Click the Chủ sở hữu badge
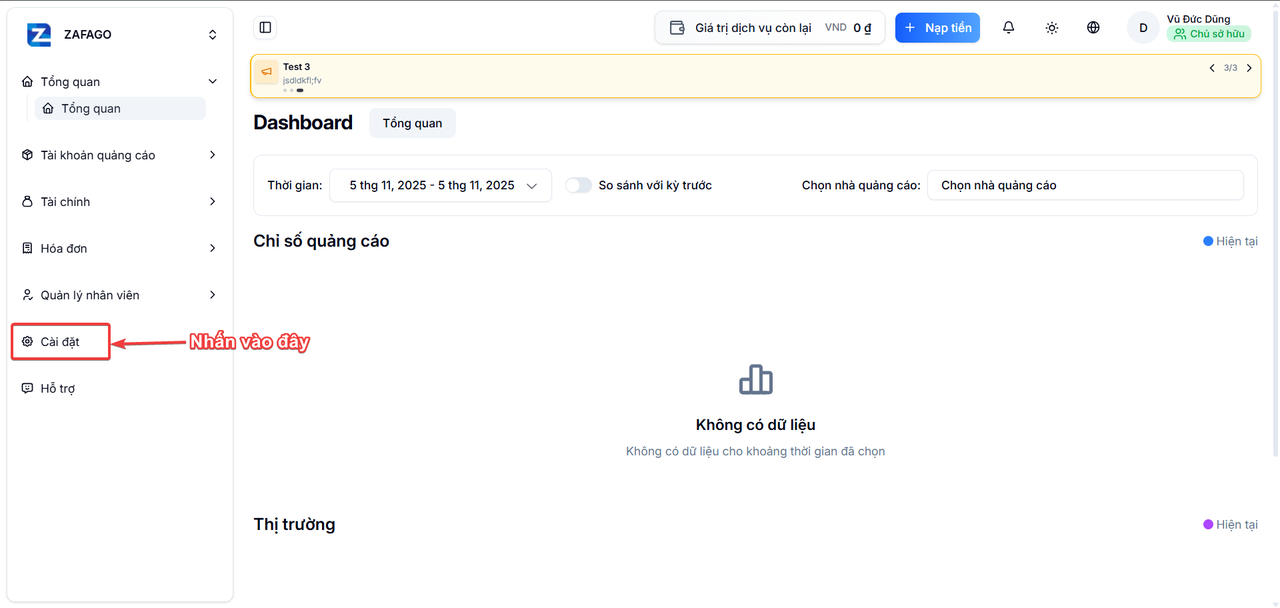 [x=1209, y=34]
